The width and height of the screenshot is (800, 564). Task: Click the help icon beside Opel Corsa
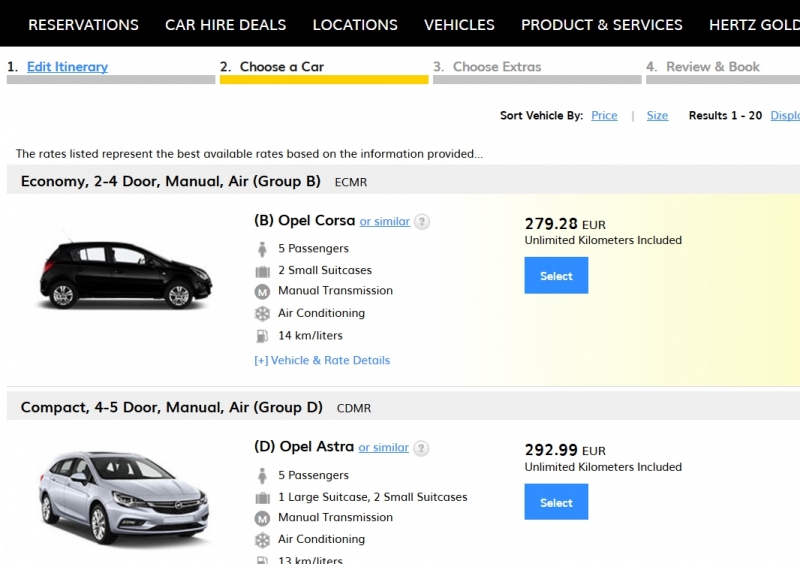tap(422, 222)
